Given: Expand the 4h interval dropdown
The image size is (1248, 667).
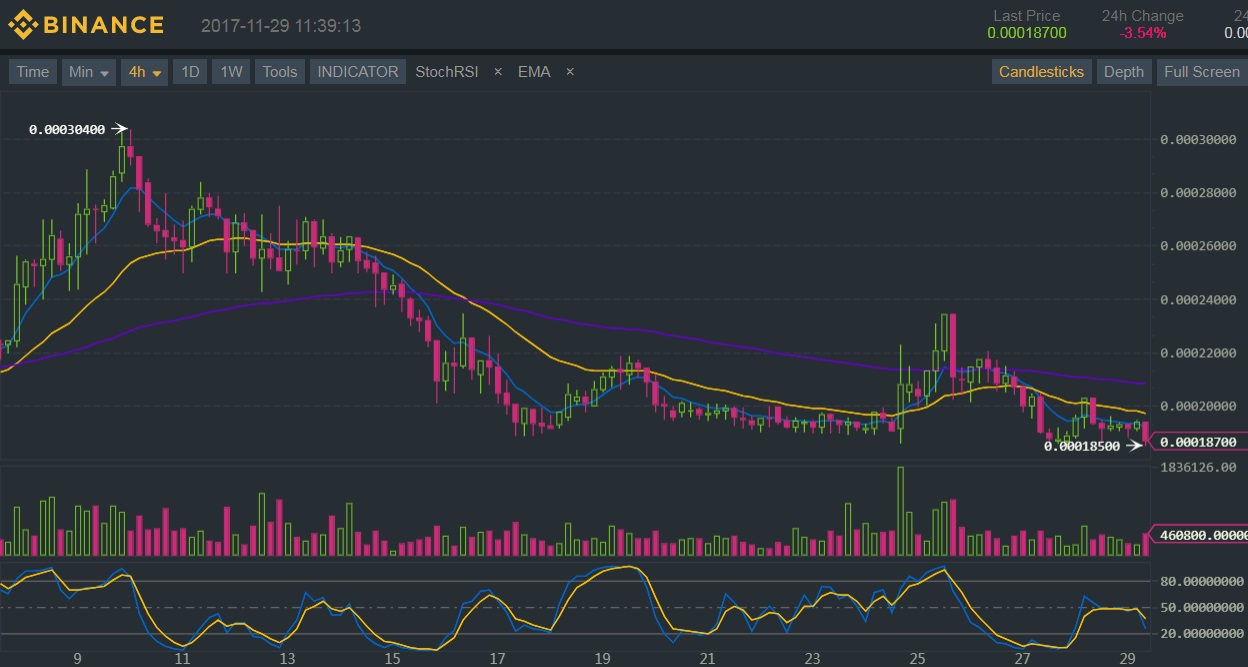Looking at the screenshot, I should [x=145, y=72].
